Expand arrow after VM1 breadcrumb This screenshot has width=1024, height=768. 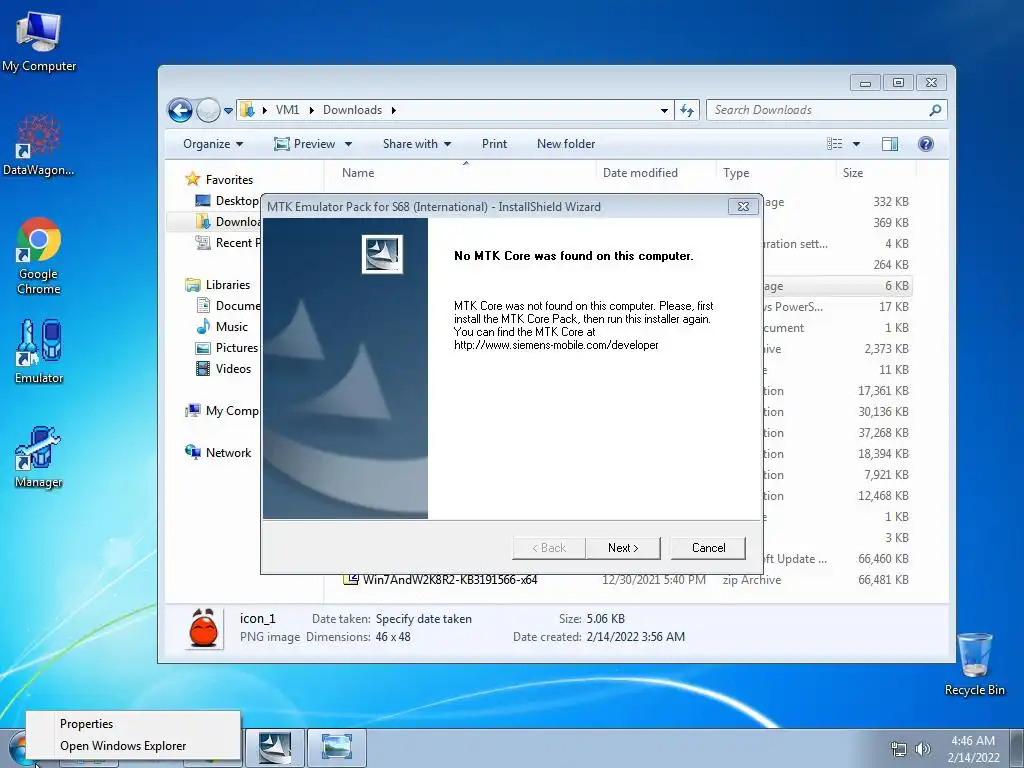coord(312,110)
